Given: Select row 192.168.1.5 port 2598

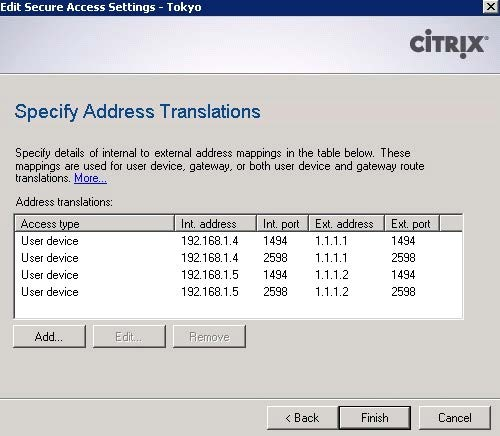Looking at the screenshot, I should point(238,292).
